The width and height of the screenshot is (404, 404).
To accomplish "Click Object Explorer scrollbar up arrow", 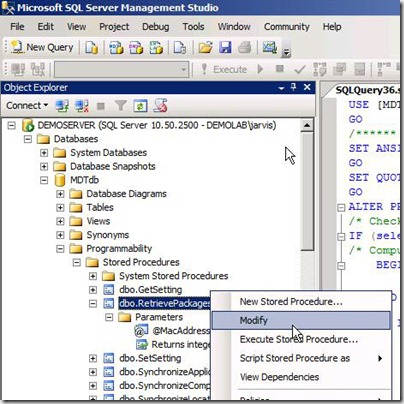I will [307, 126].
